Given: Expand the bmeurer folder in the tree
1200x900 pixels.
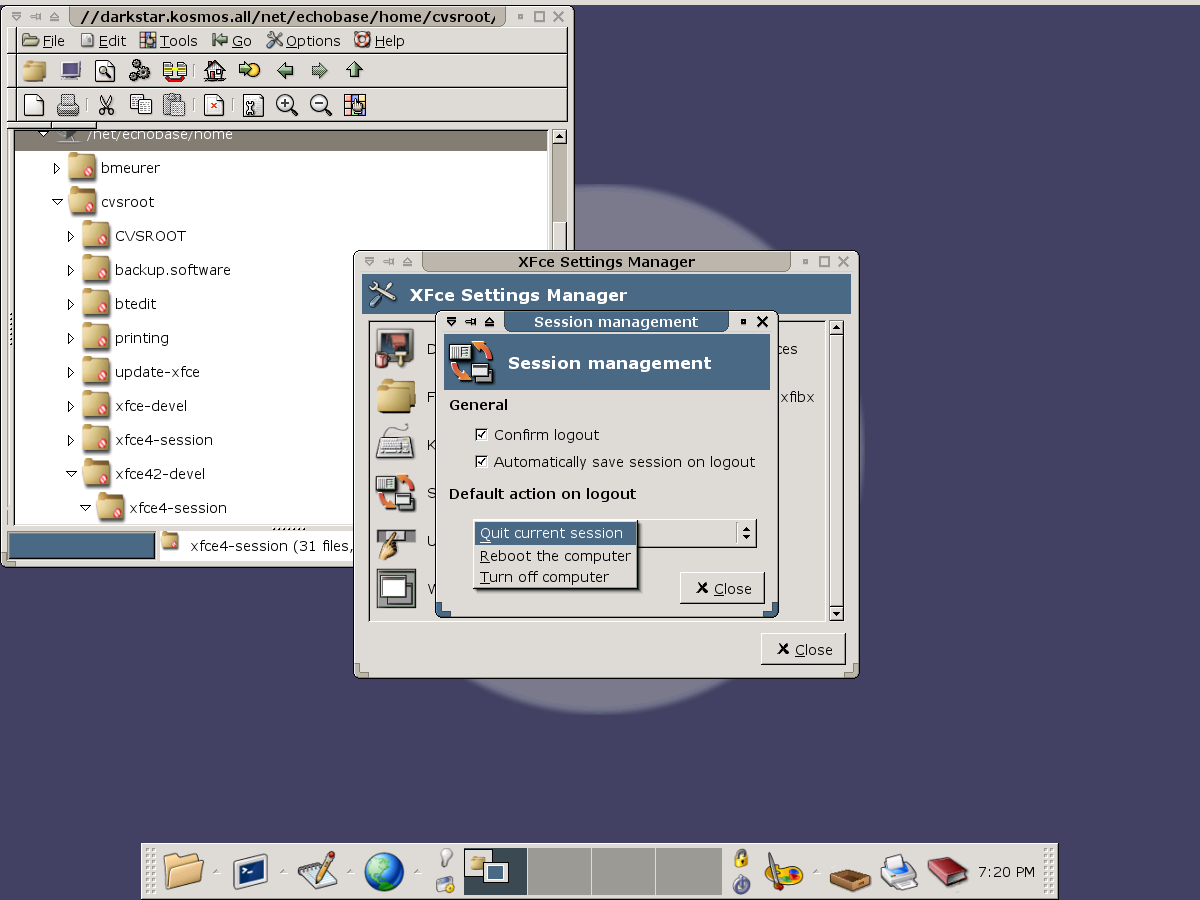Looking at the screenshot, I should point(57,168).
